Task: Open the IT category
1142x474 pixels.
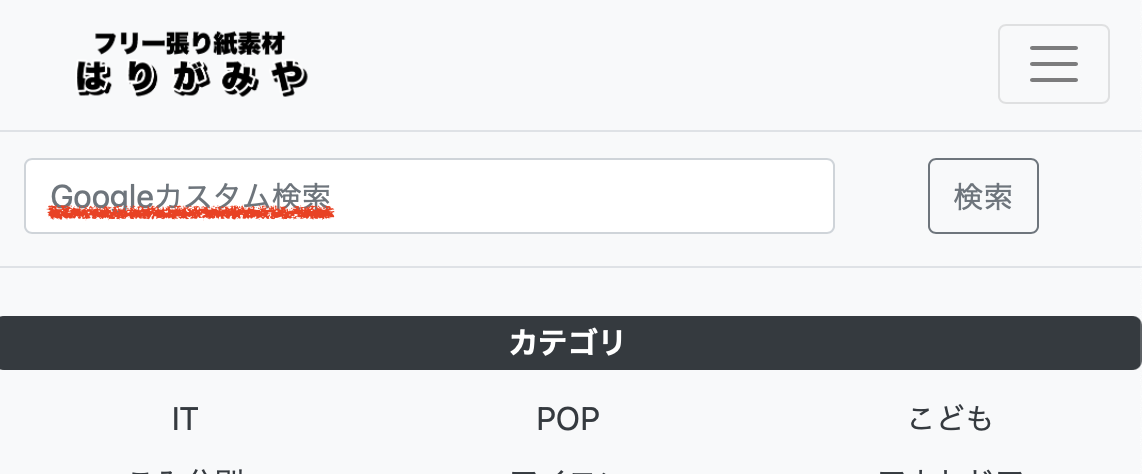Action: [185, 419]
